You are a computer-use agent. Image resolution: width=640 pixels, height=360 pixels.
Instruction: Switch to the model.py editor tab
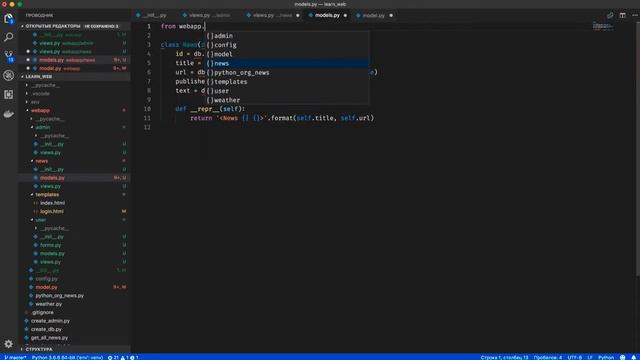tap(374, 16)
